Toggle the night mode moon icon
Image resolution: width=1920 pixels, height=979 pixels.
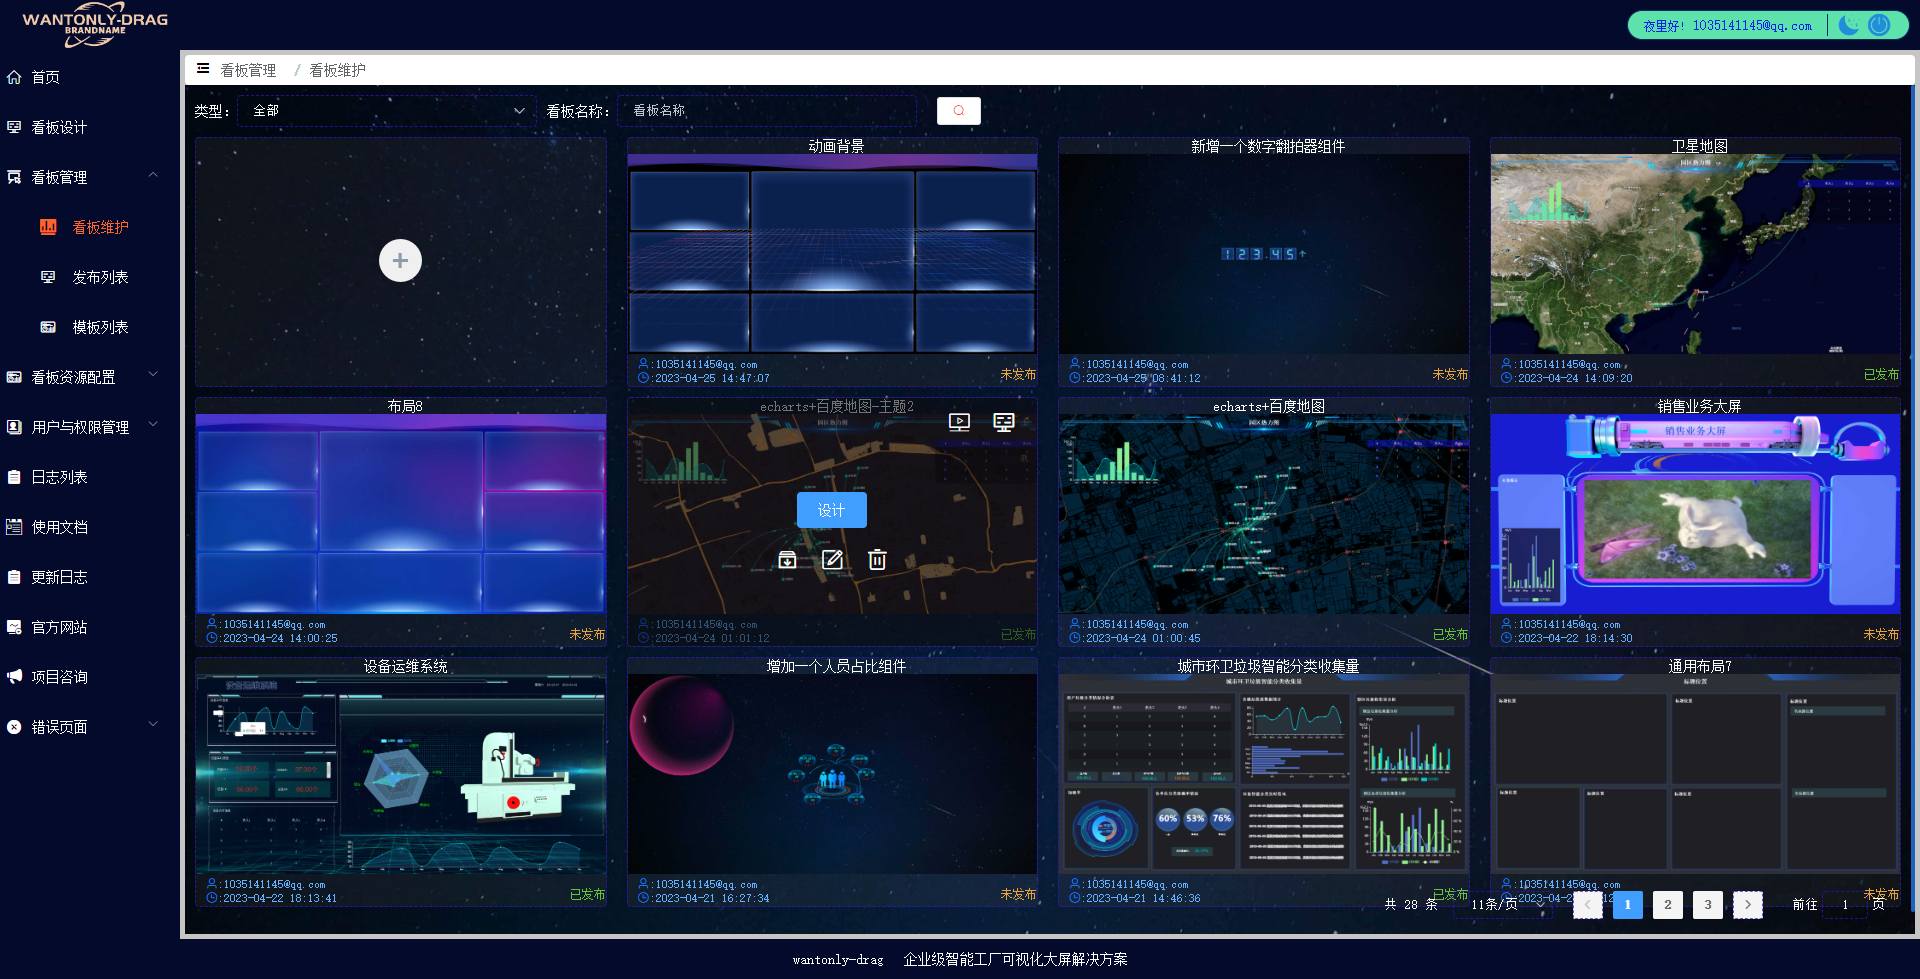pos(1849,25)
